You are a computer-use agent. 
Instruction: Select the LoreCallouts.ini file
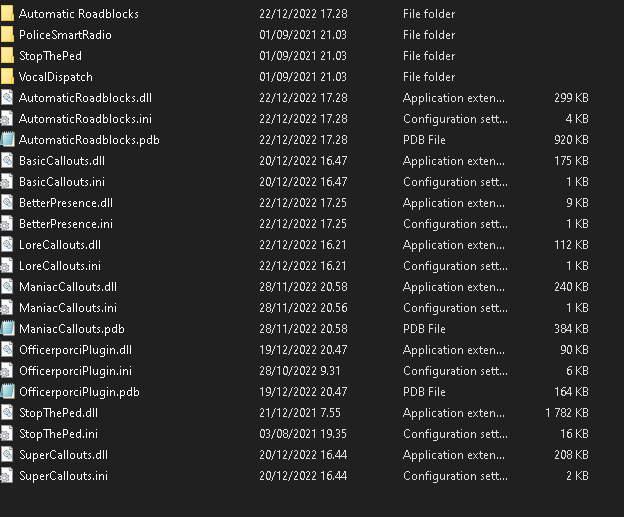tap(59, 266)
